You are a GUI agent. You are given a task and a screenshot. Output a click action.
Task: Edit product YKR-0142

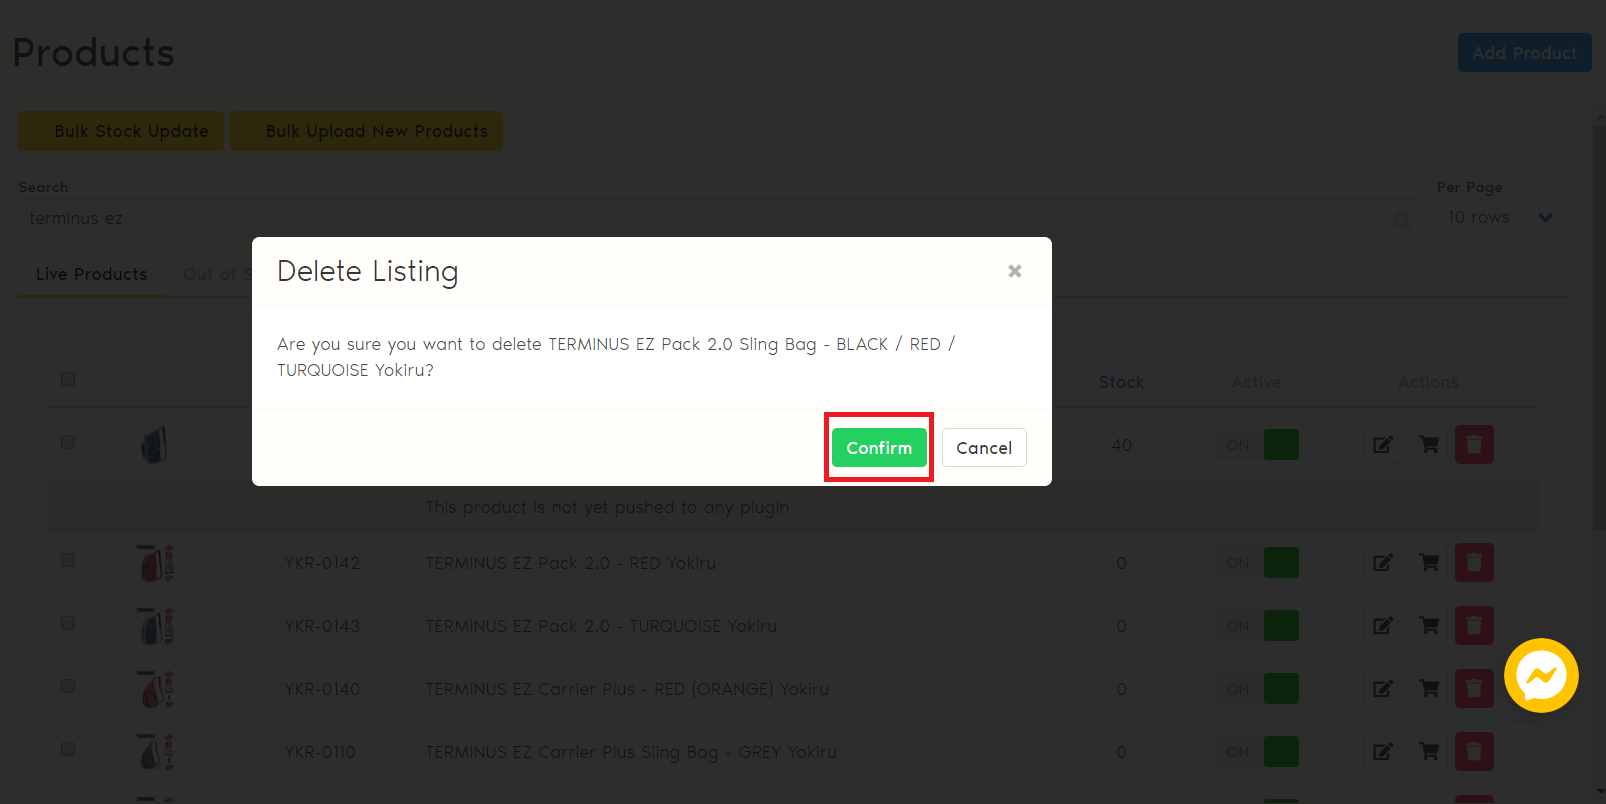pos(1383,563)
